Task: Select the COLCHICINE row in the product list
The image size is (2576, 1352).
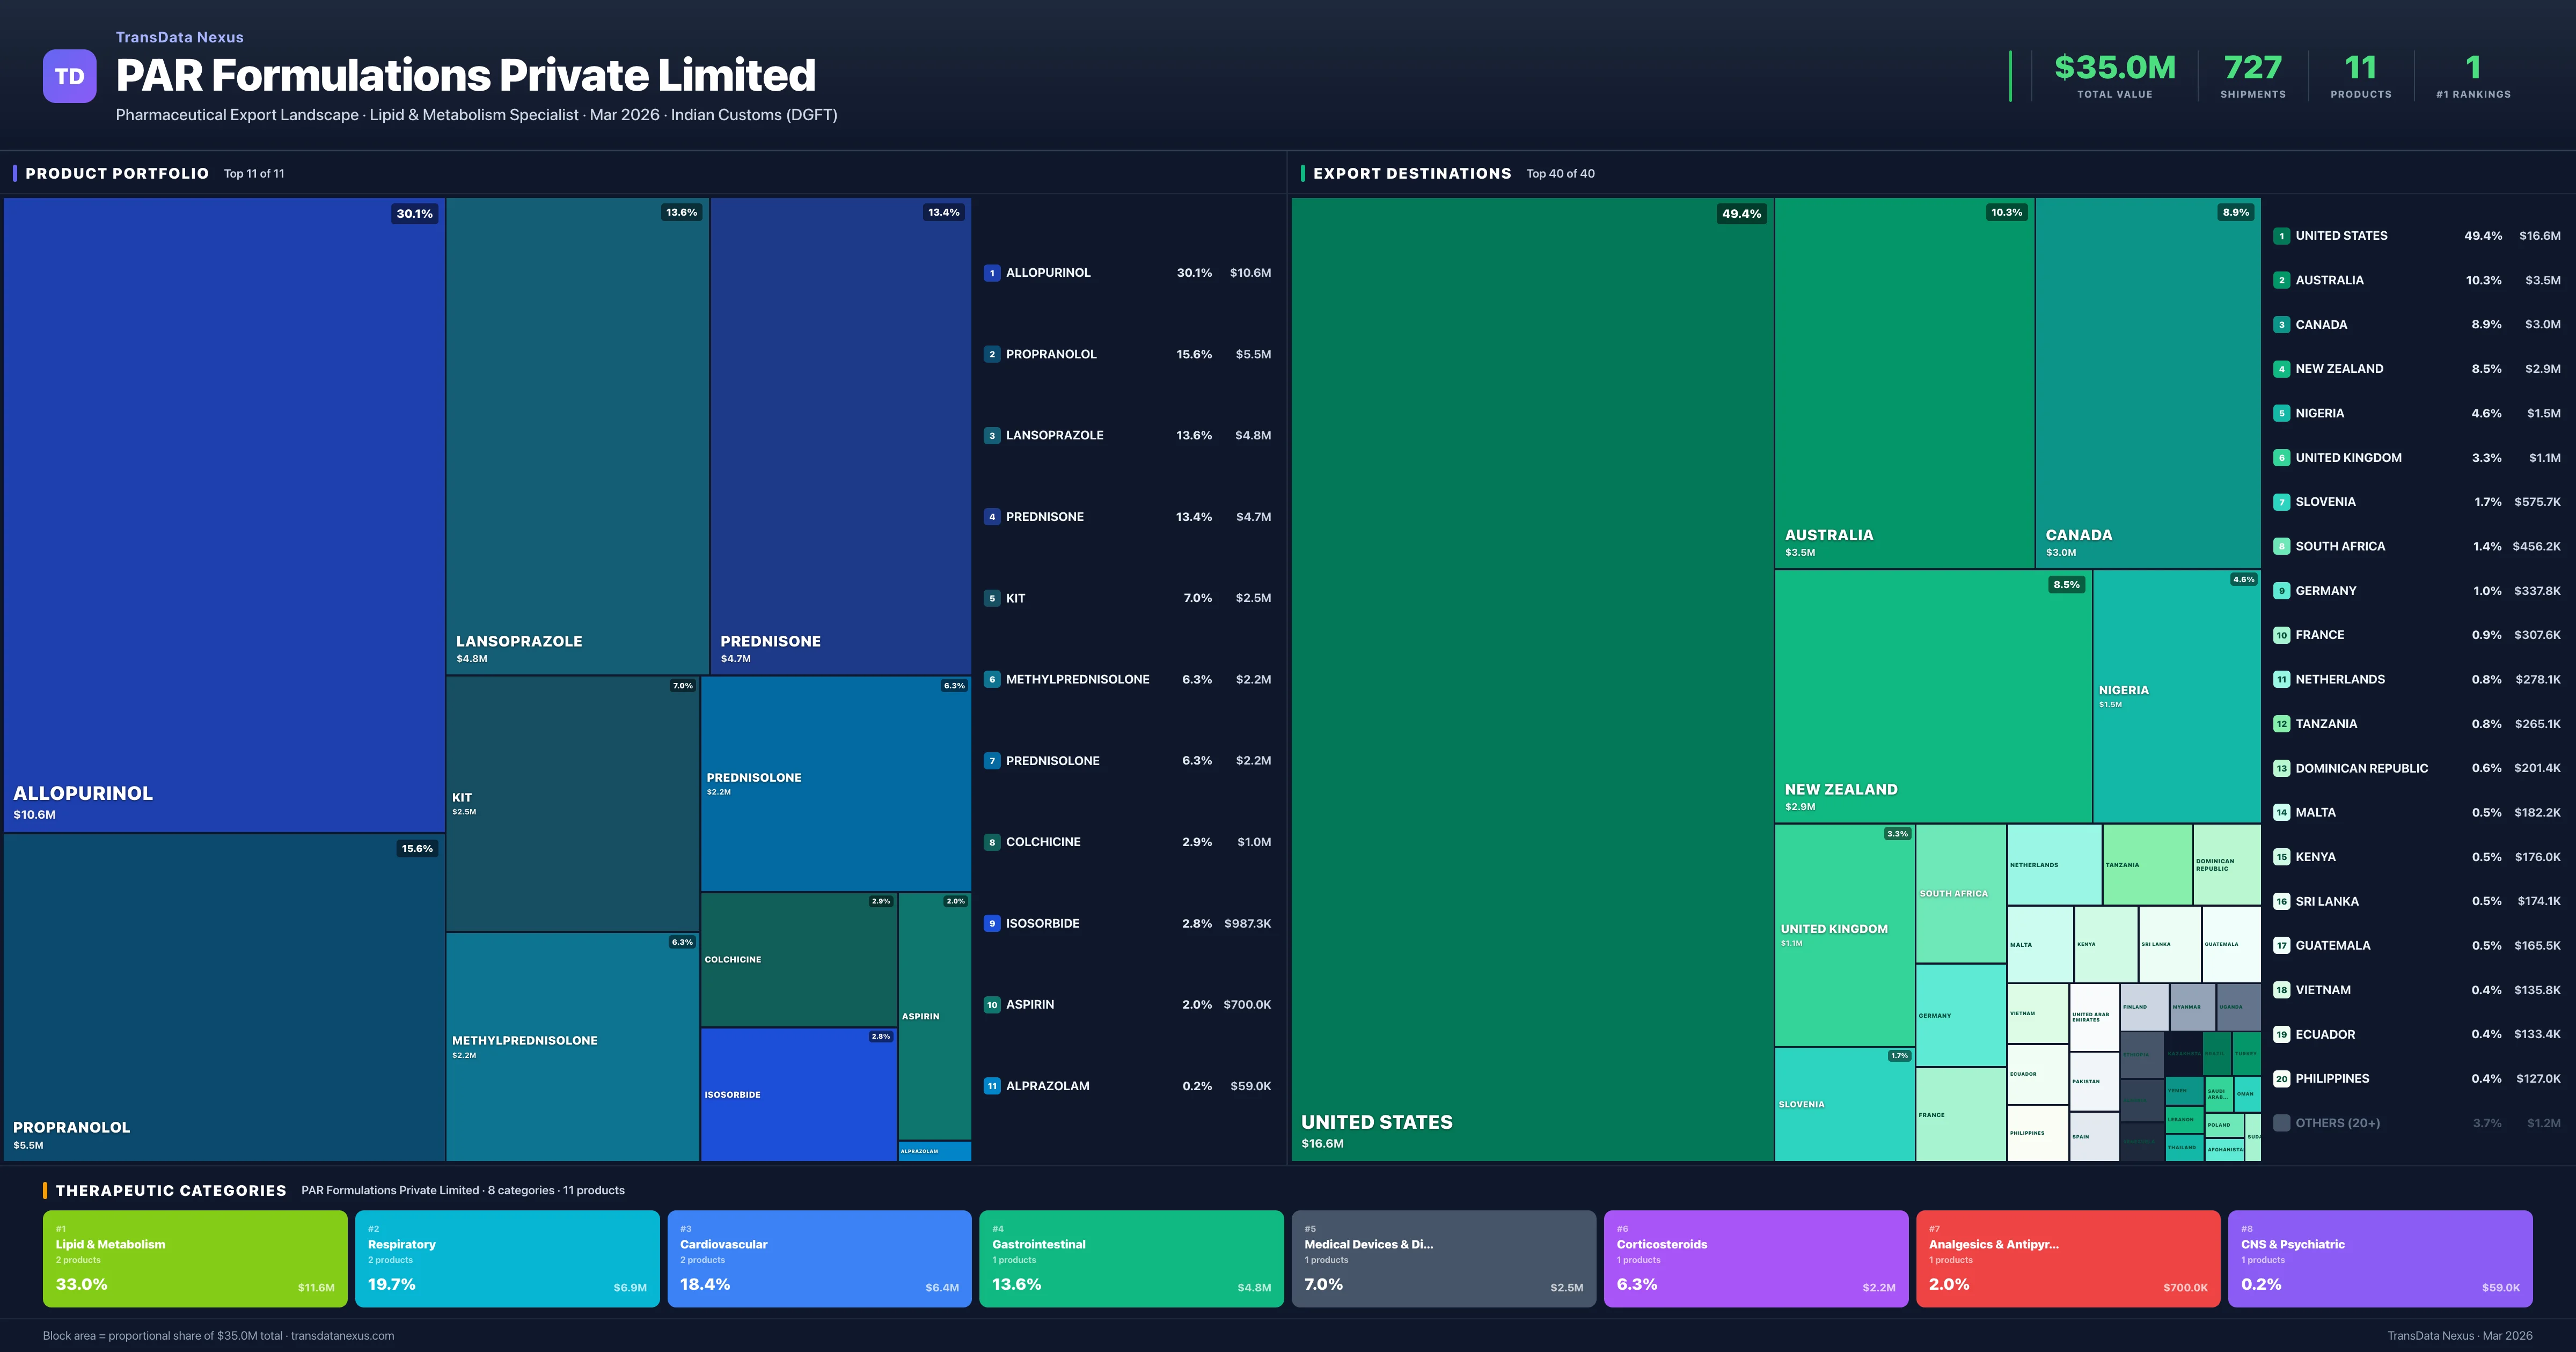Action: point(1127,842)
